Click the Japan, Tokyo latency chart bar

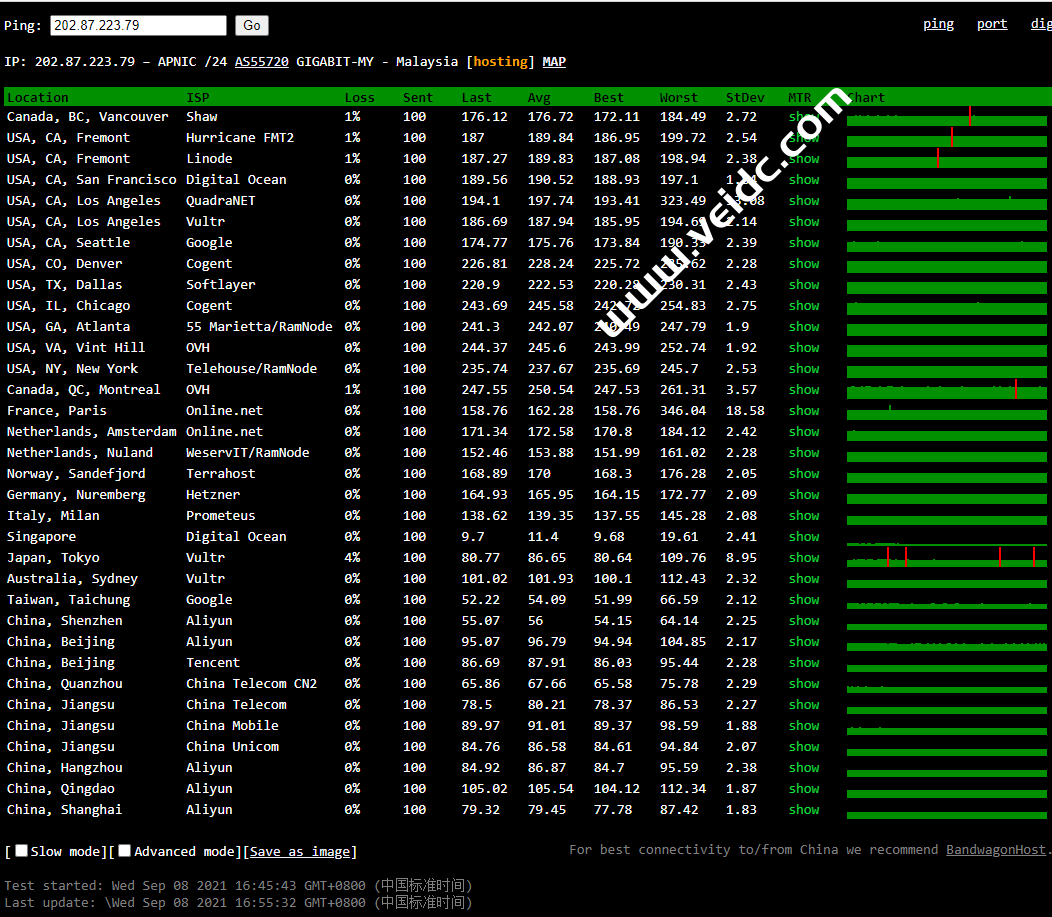coord(946,558)
